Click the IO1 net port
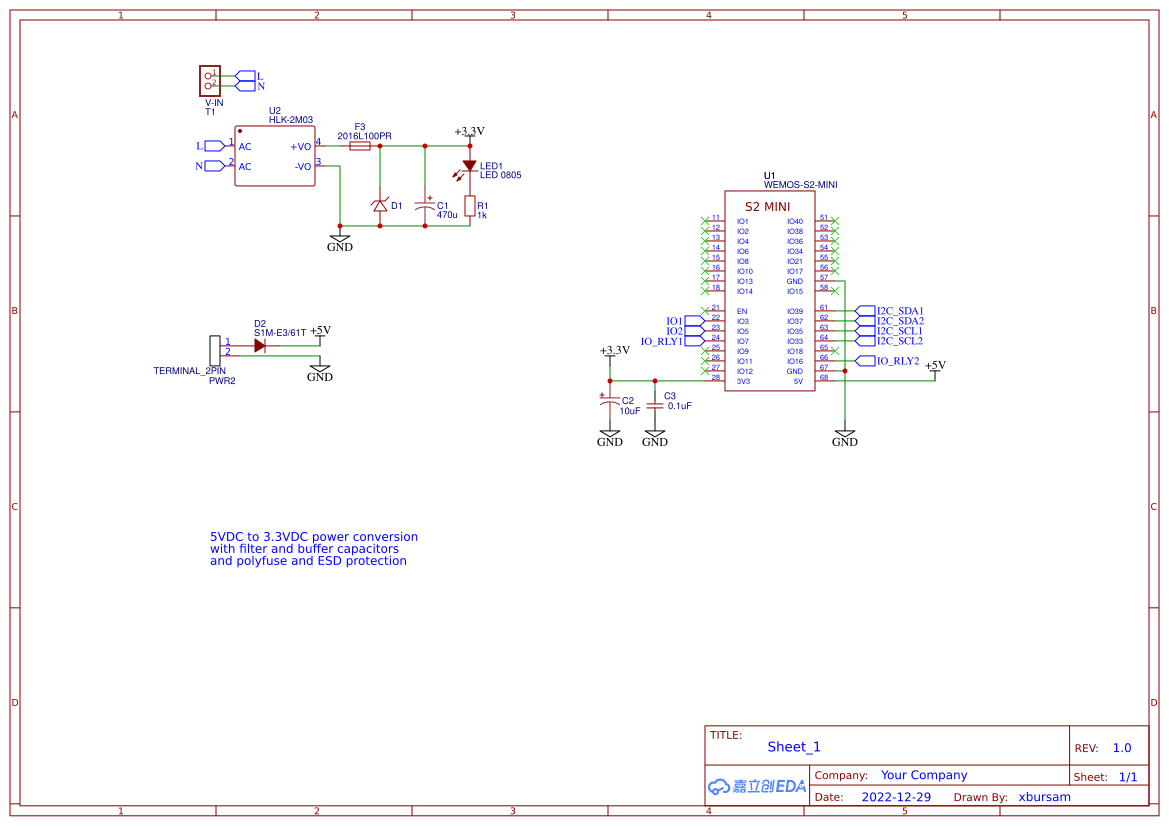 tap(685, 321)
